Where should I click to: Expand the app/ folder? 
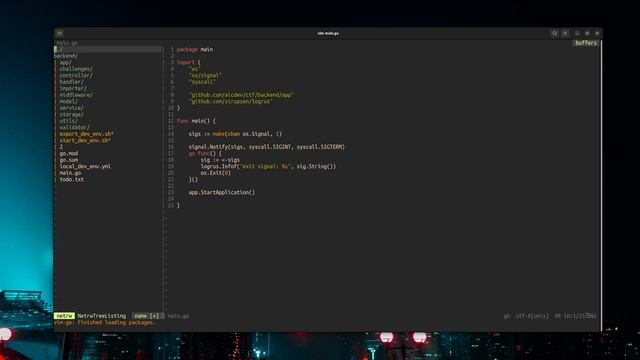(66, 62)
